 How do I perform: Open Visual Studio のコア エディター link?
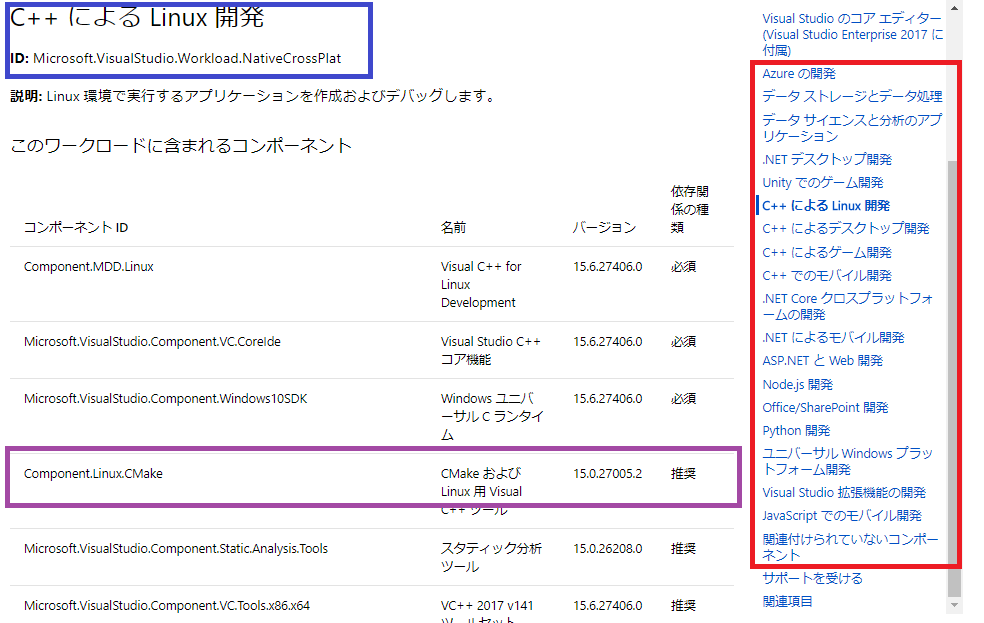pos(852,35)
